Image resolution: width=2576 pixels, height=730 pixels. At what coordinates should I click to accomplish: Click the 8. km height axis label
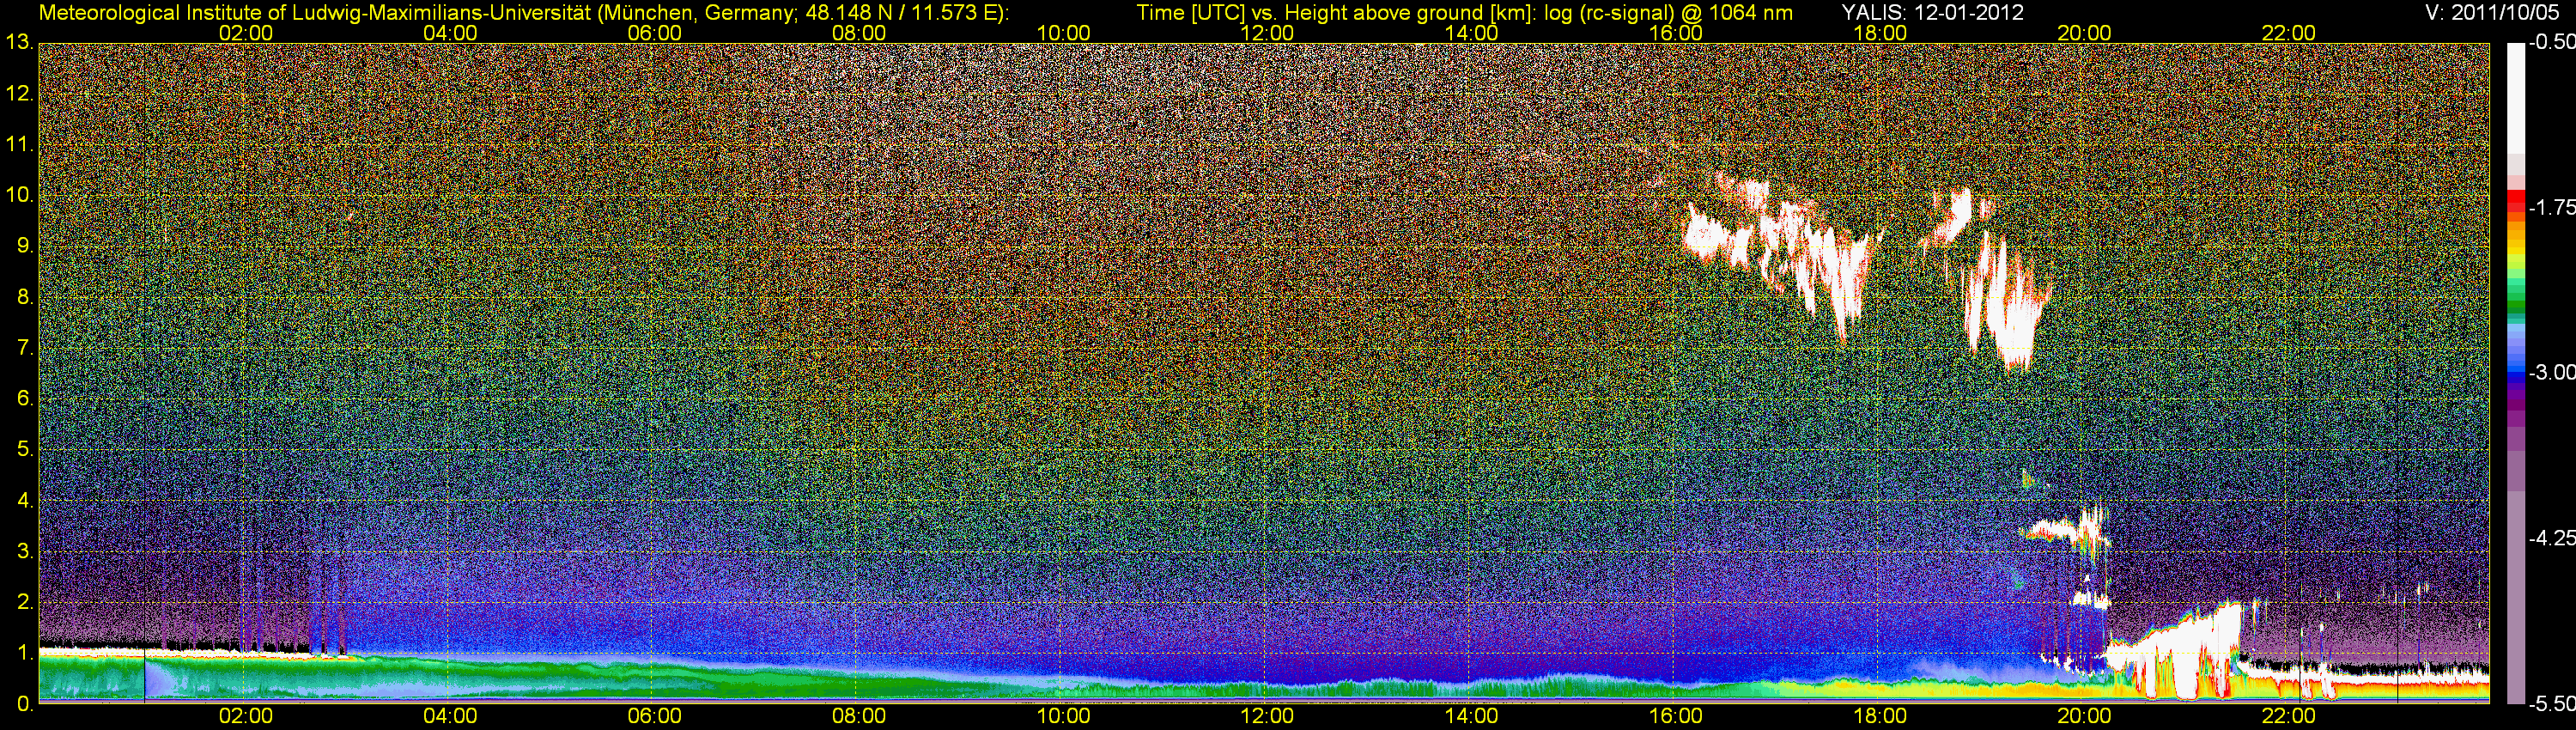coord(25,297)
